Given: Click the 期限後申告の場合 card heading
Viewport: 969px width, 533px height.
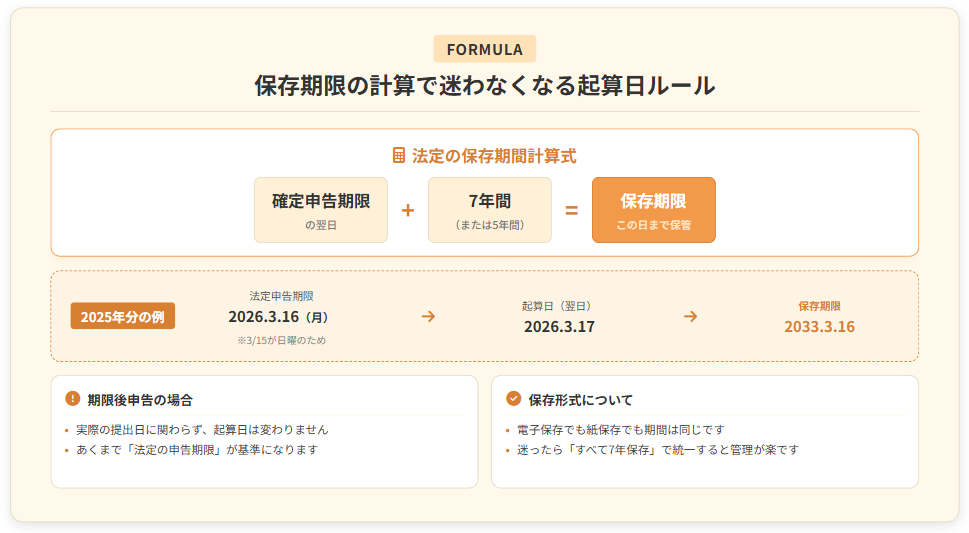Looking at the screenshot, I should 140,399.
